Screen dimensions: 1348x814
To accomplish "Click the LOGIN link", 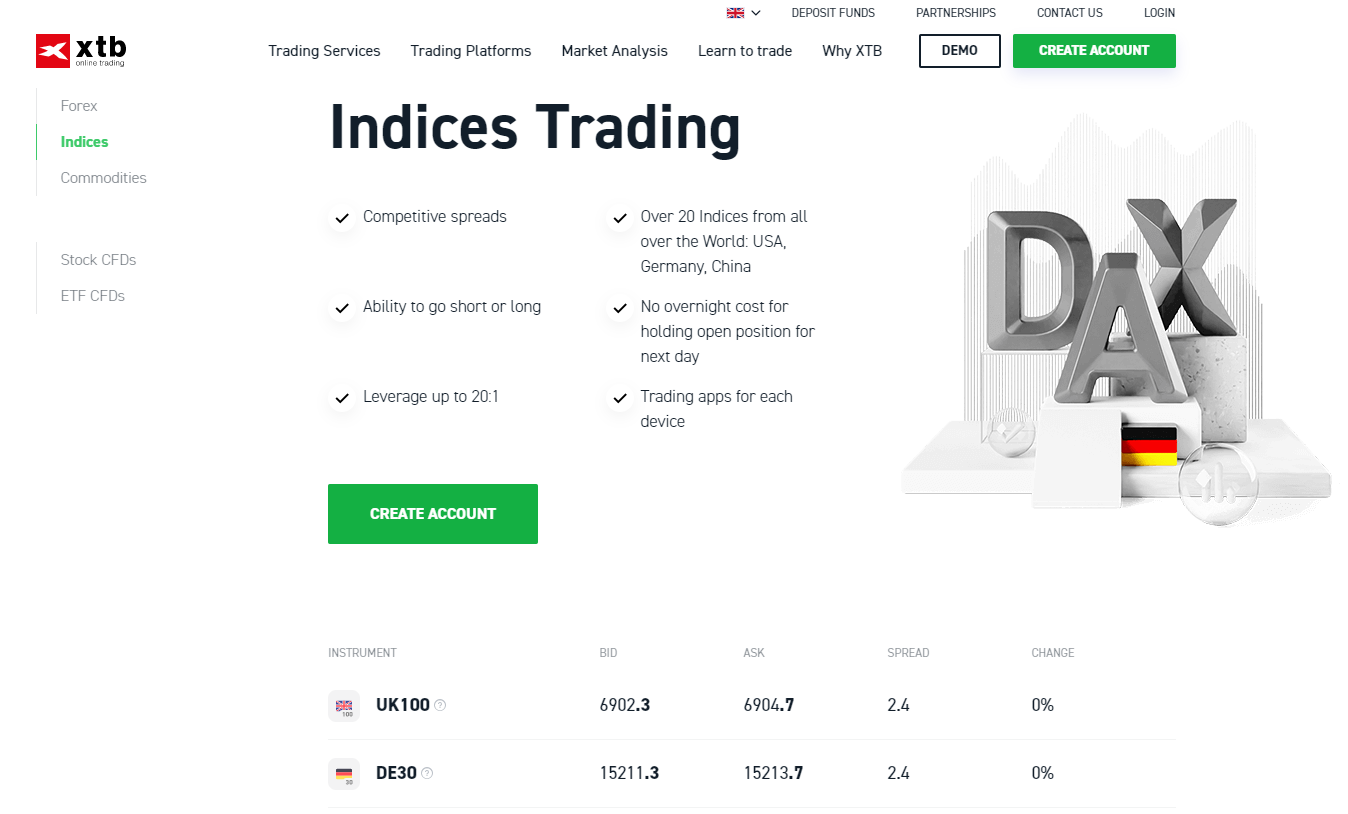I will pyautogui.click(x=1158, y=13).
